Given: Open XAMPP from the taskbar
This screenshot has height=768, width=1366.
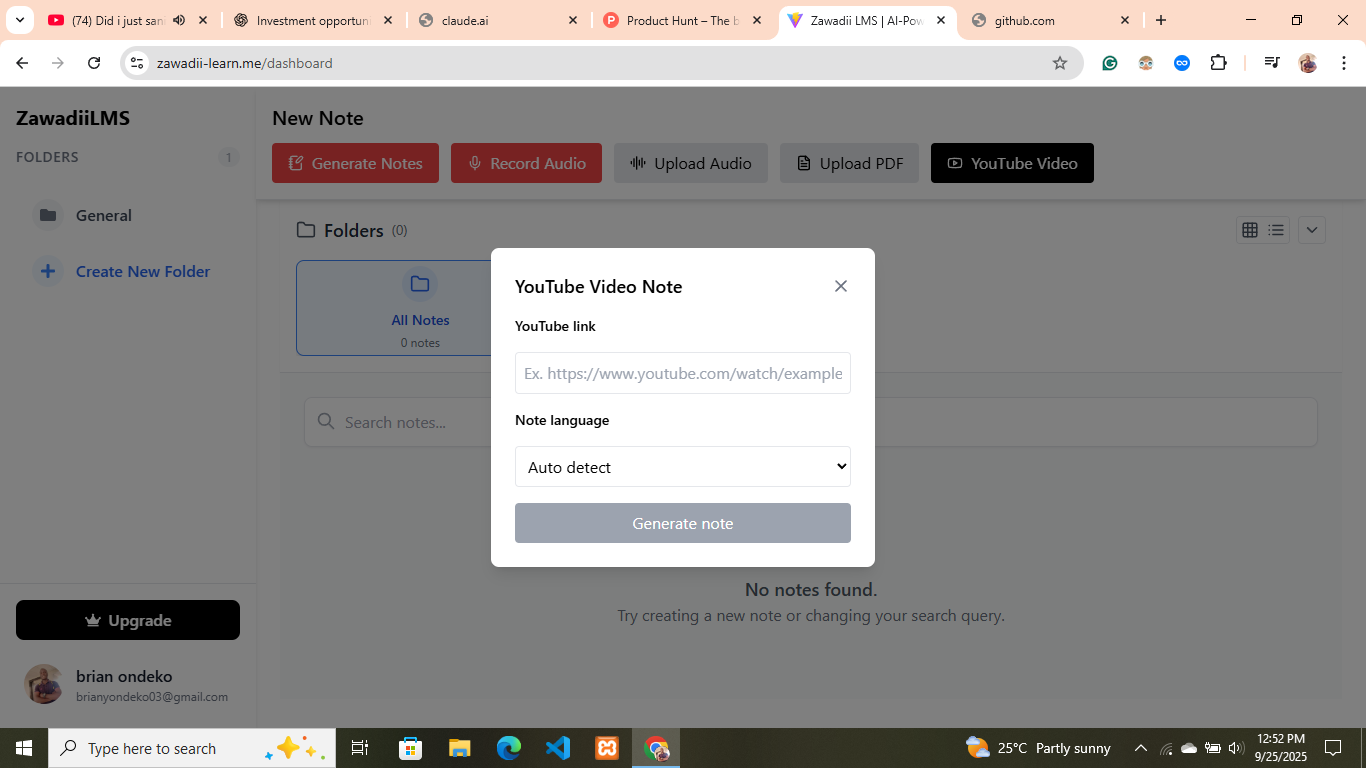Looking at the screenshot, I should [x=607, y=748].
